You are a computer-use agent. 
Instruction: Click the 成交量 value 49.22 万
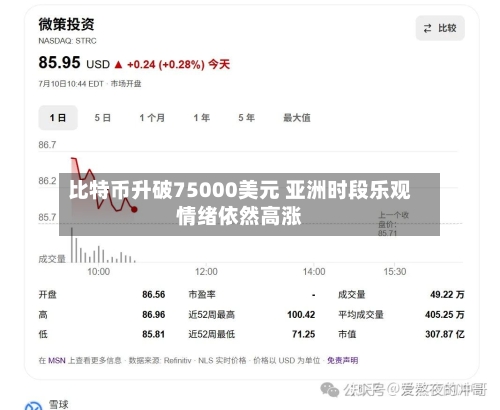click(447, 295)
